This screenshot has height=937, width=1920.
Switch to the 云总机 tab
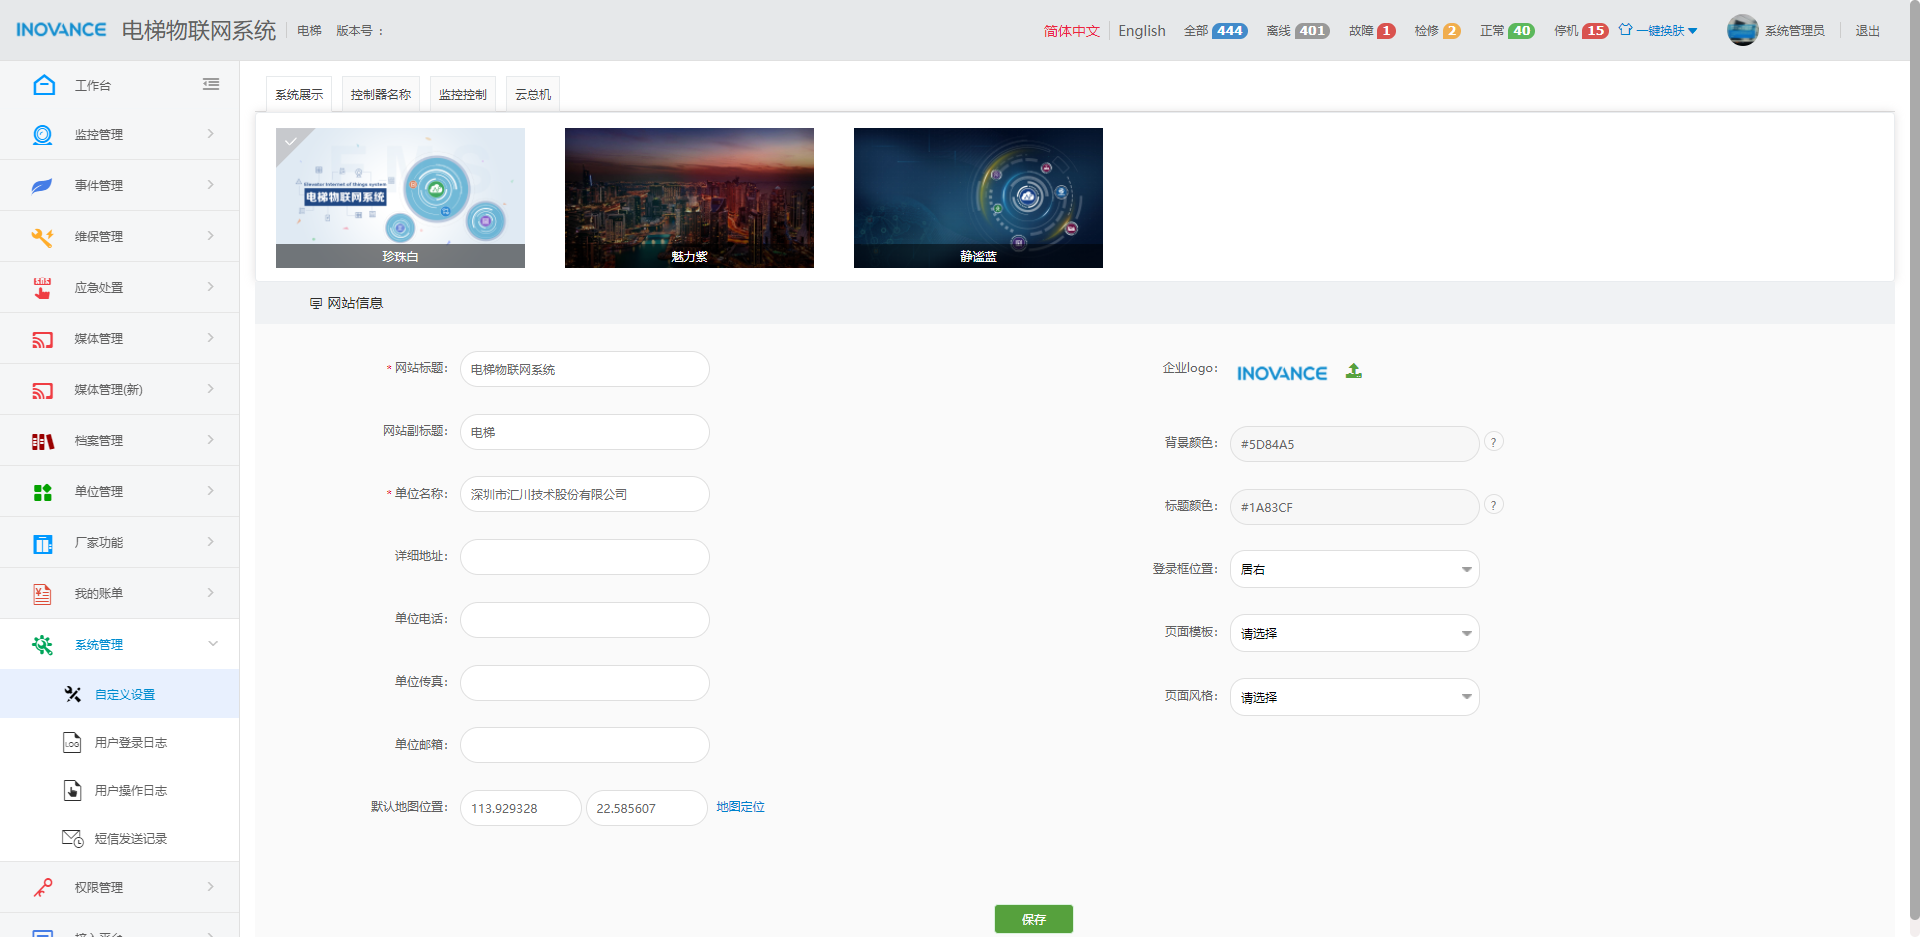click(533, 94)
